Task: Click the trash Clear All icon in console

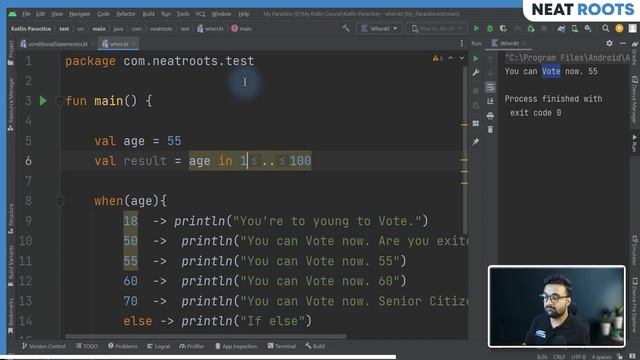Action: pyautogui.click(x=490, y=130)
